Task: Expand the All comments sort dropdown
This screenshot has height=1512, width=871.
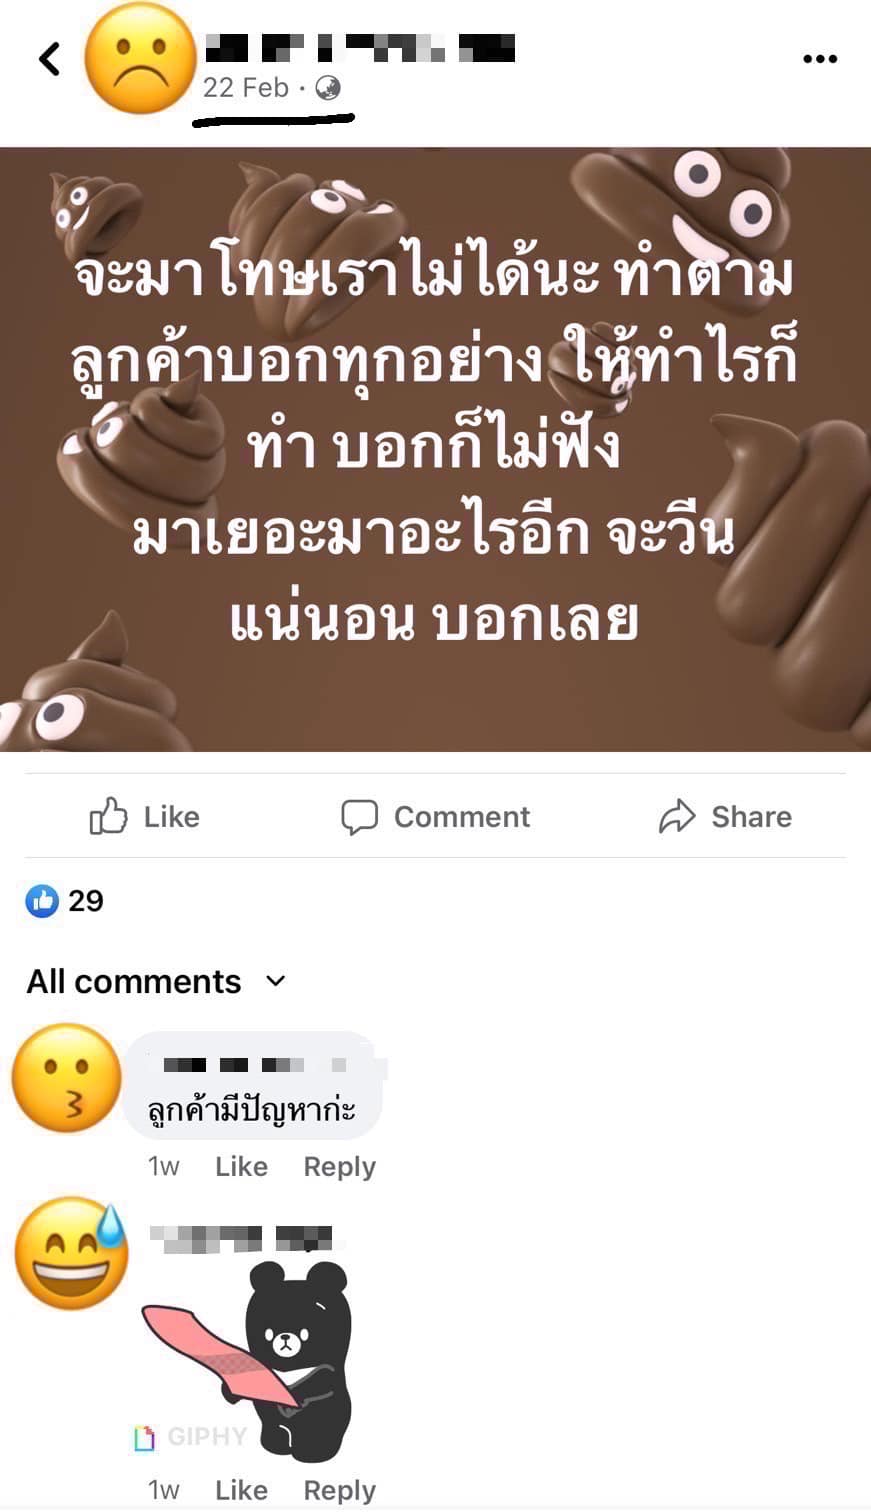Action: click(x=156, y=981)
